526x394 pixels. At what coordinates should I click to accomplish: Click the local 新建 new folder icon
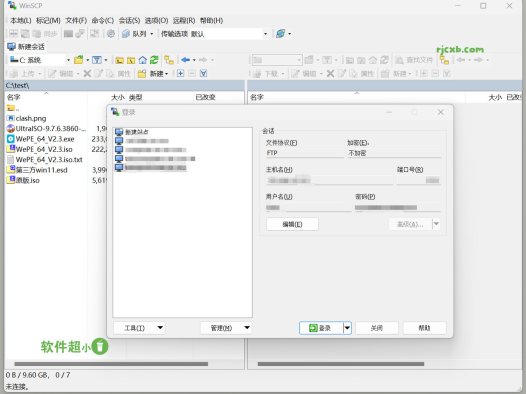[x=142, y=73]
